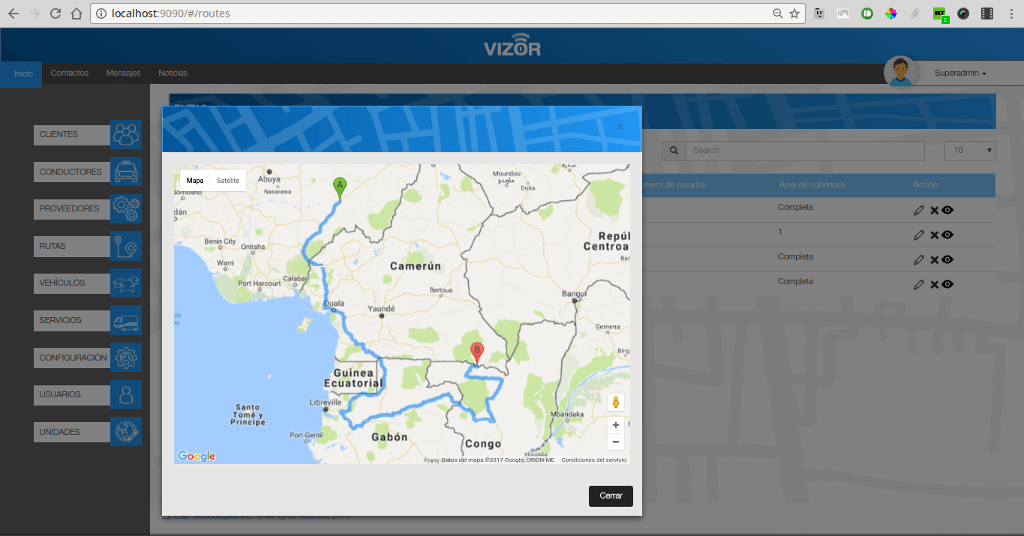Viewport: 1024px width, 536px height.
Task: Select VEHÍCULOS sidebar button
Action: tap(72, 283)
